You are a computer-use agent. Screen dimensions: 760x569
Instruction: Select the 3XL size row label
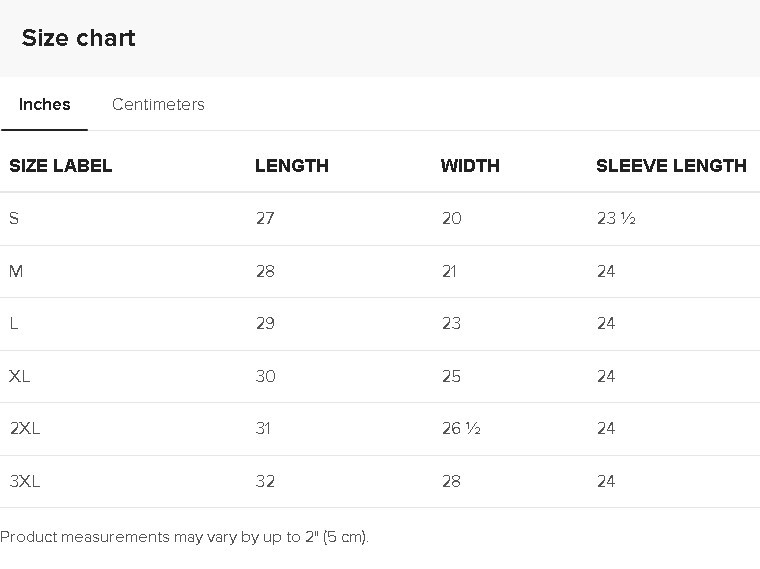25,481
